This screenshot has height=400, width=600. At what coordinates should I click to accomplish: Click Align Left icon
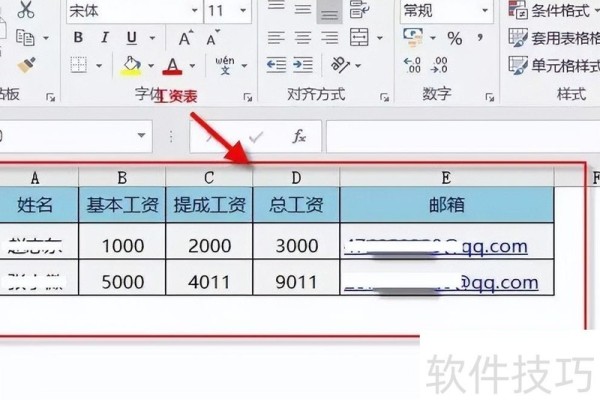(276, 38)
